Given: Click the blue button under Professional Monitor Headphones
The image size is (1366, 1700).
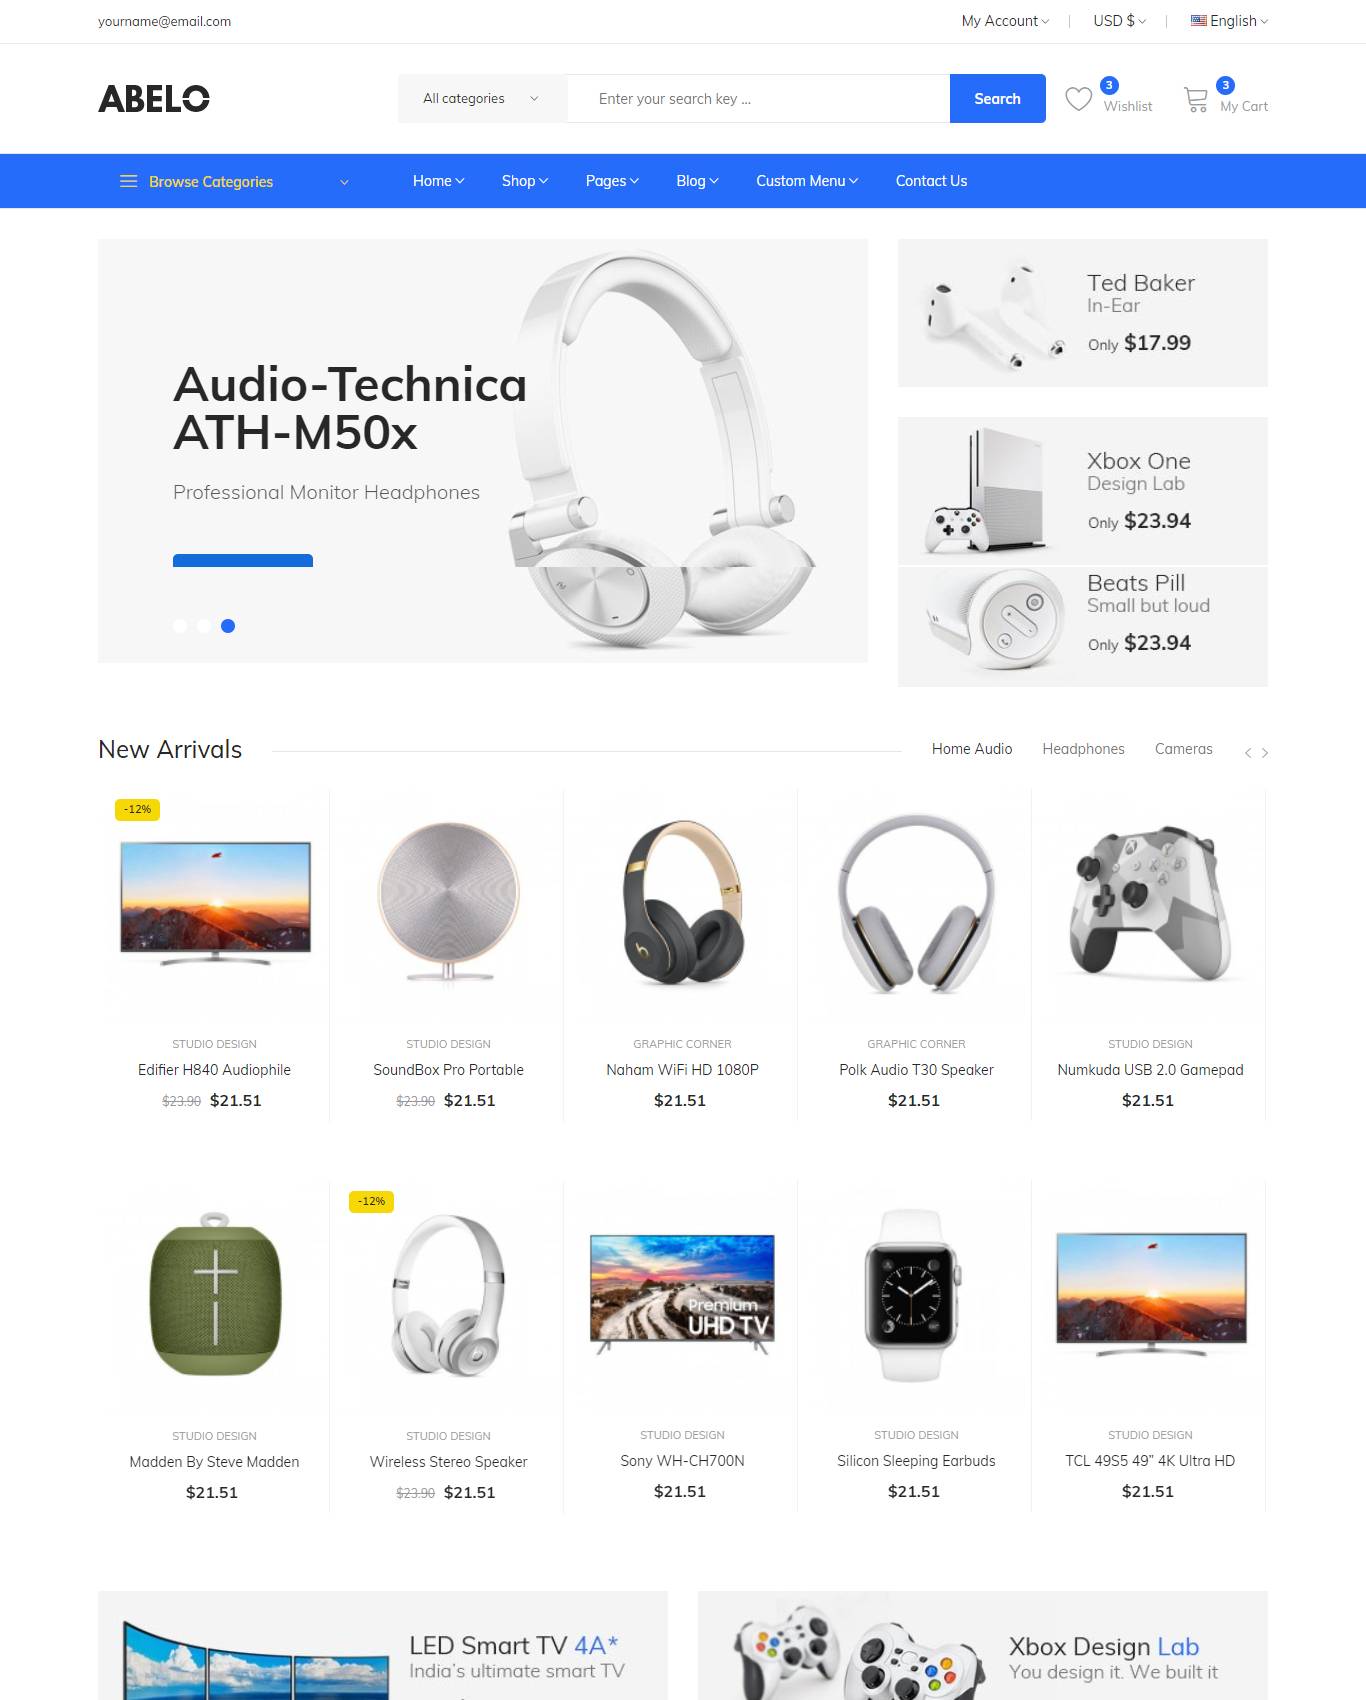Looking at the screenshot, I should 243,561.
